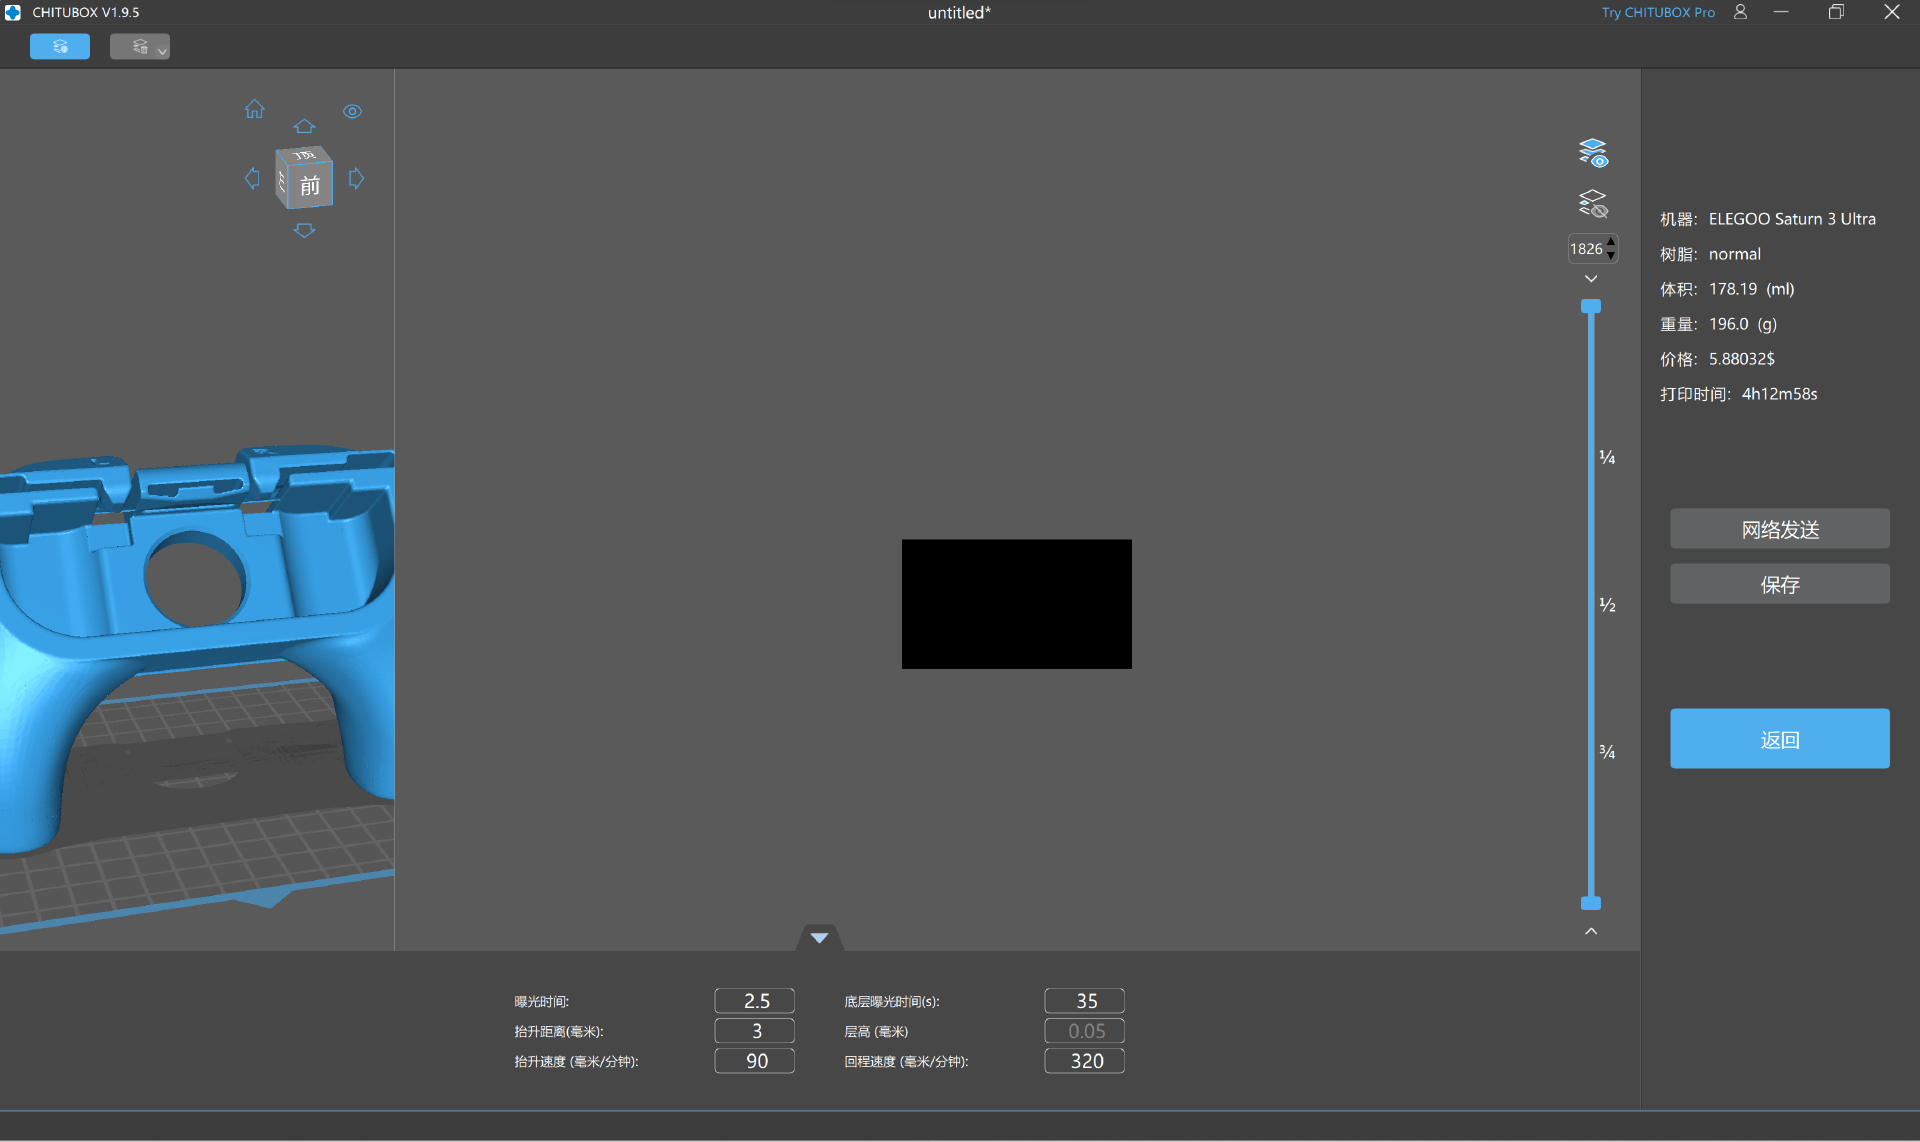
Task: Select the blue slice settings tab
Action: pyautogui.click(x=60, y=46)
